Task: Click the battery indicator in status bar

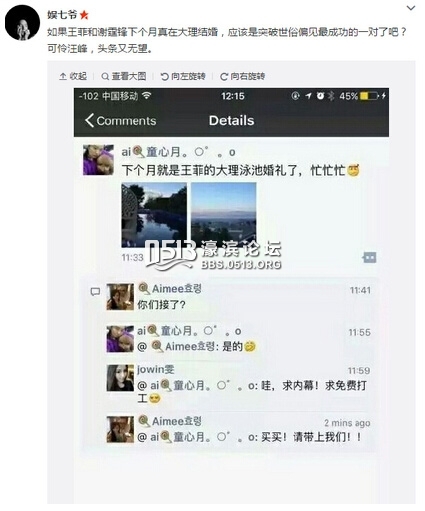Action: (370, 96)
